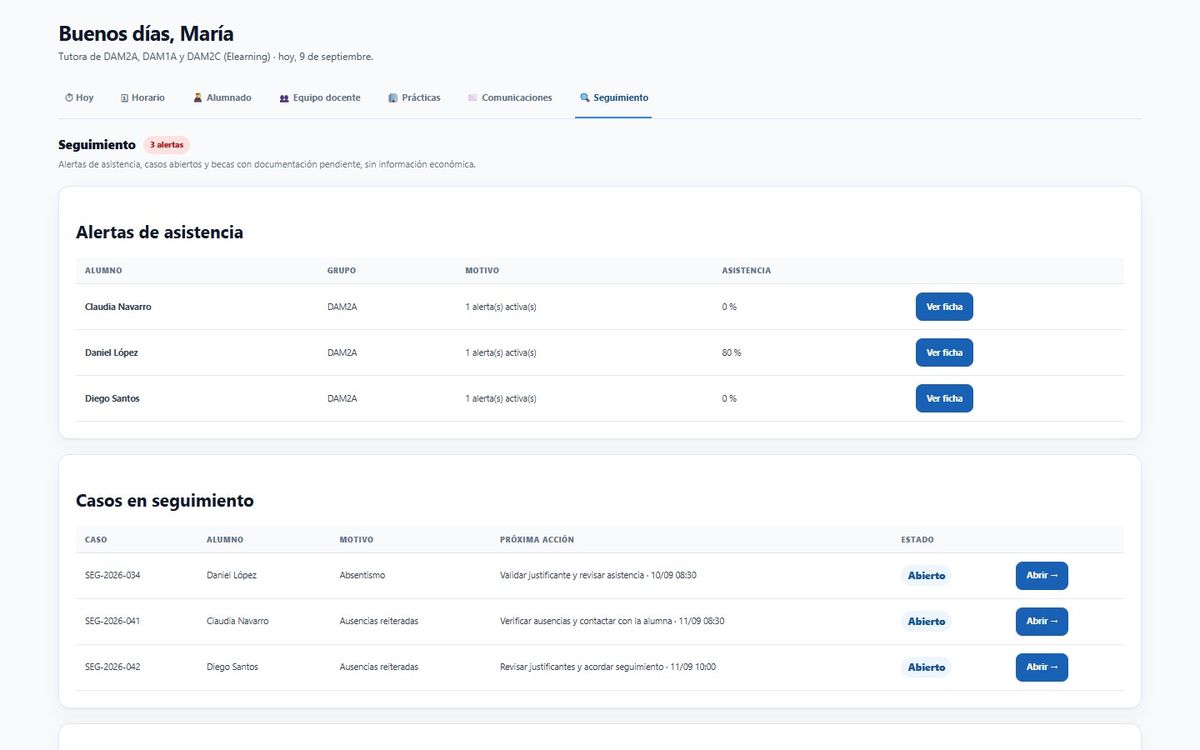Select Daniel López in attendance alerts
The height and width of the screenshot is (750, 1200).
112,353
